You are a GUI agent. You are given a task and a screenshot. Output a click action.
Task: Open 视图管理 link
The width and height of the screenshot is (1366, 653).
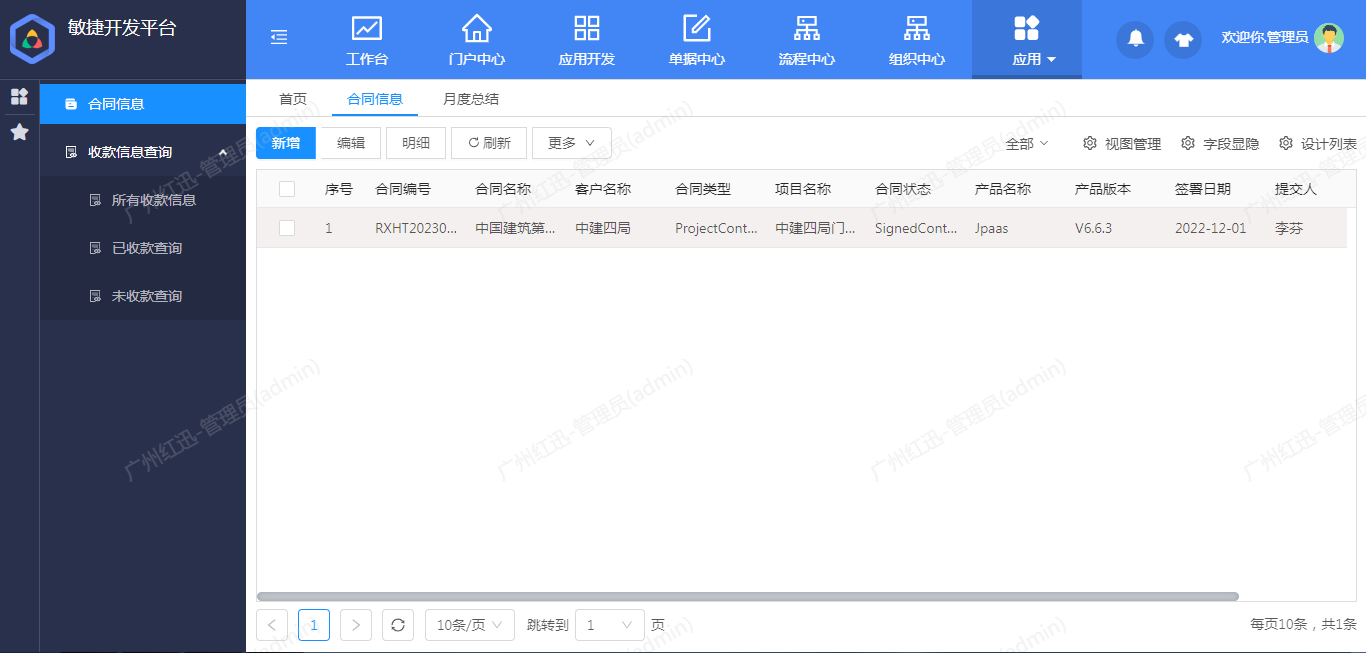pos(1133,144)
